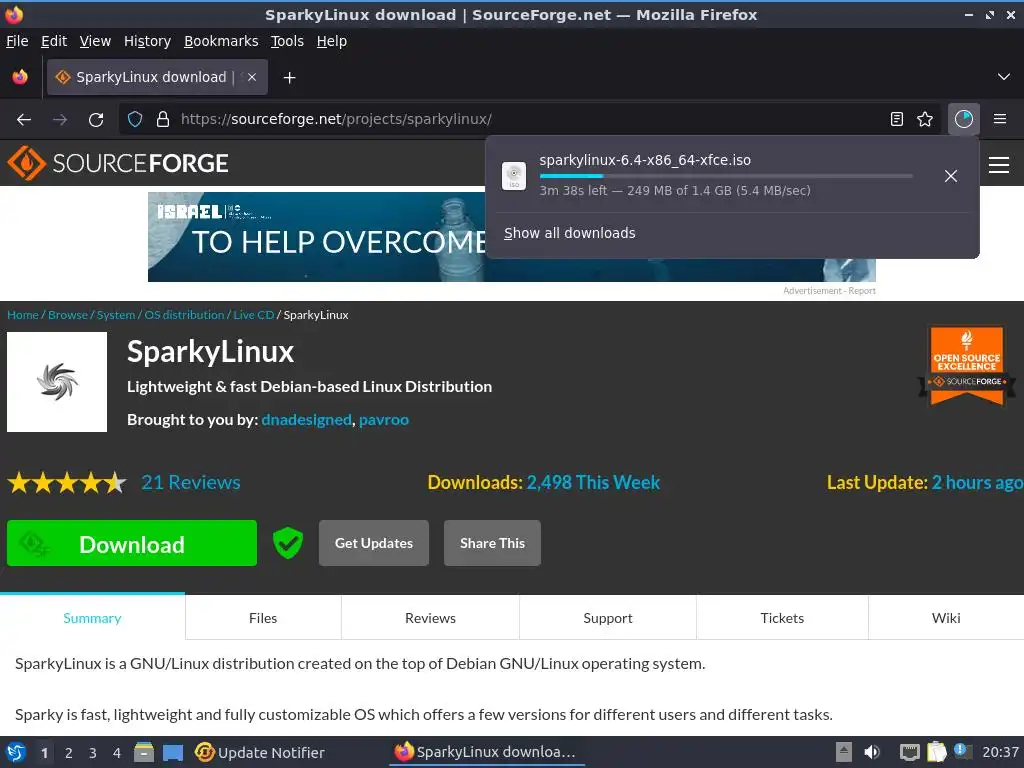Click the forward navigation arrow

(x=59, y=120)
